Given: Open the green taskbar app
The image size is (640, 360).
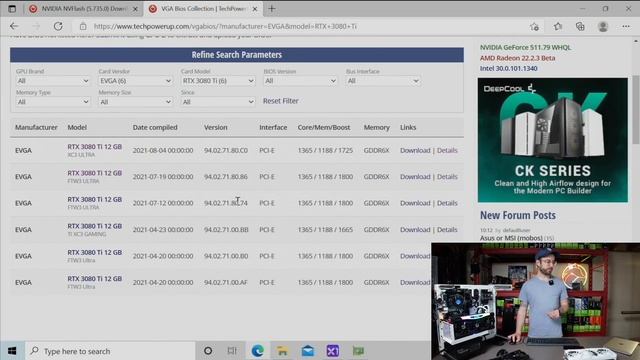Looking at the screenshot, I should click(x=358, y=351).
